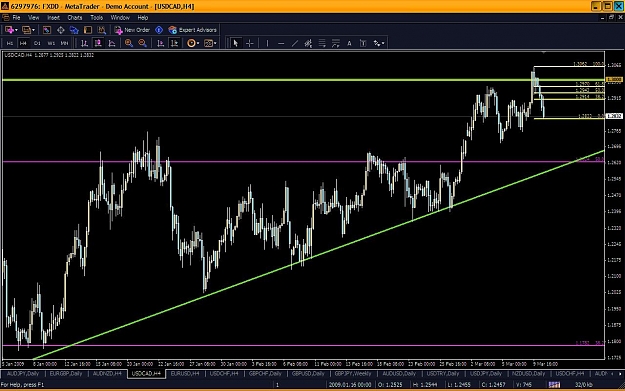The width and height of the screenshot is (625, 391).
Task: Toggle the Expert Advisors button
Action: (193, 30)
